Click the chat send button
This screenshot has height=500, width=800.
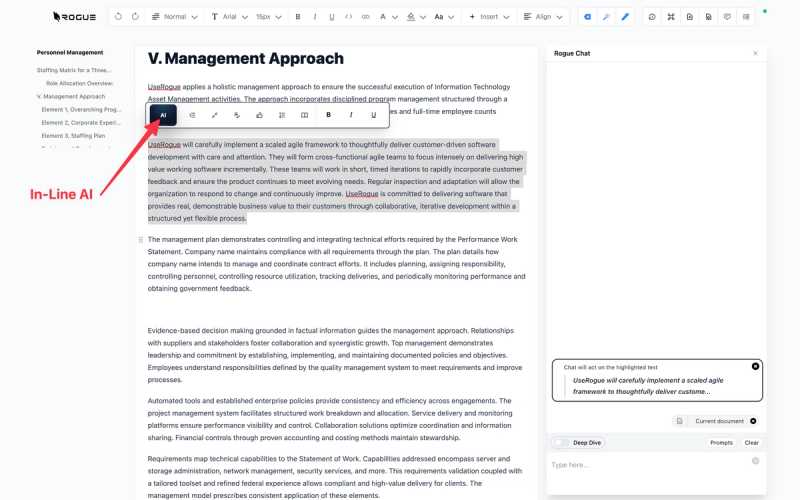click(756, 461)
